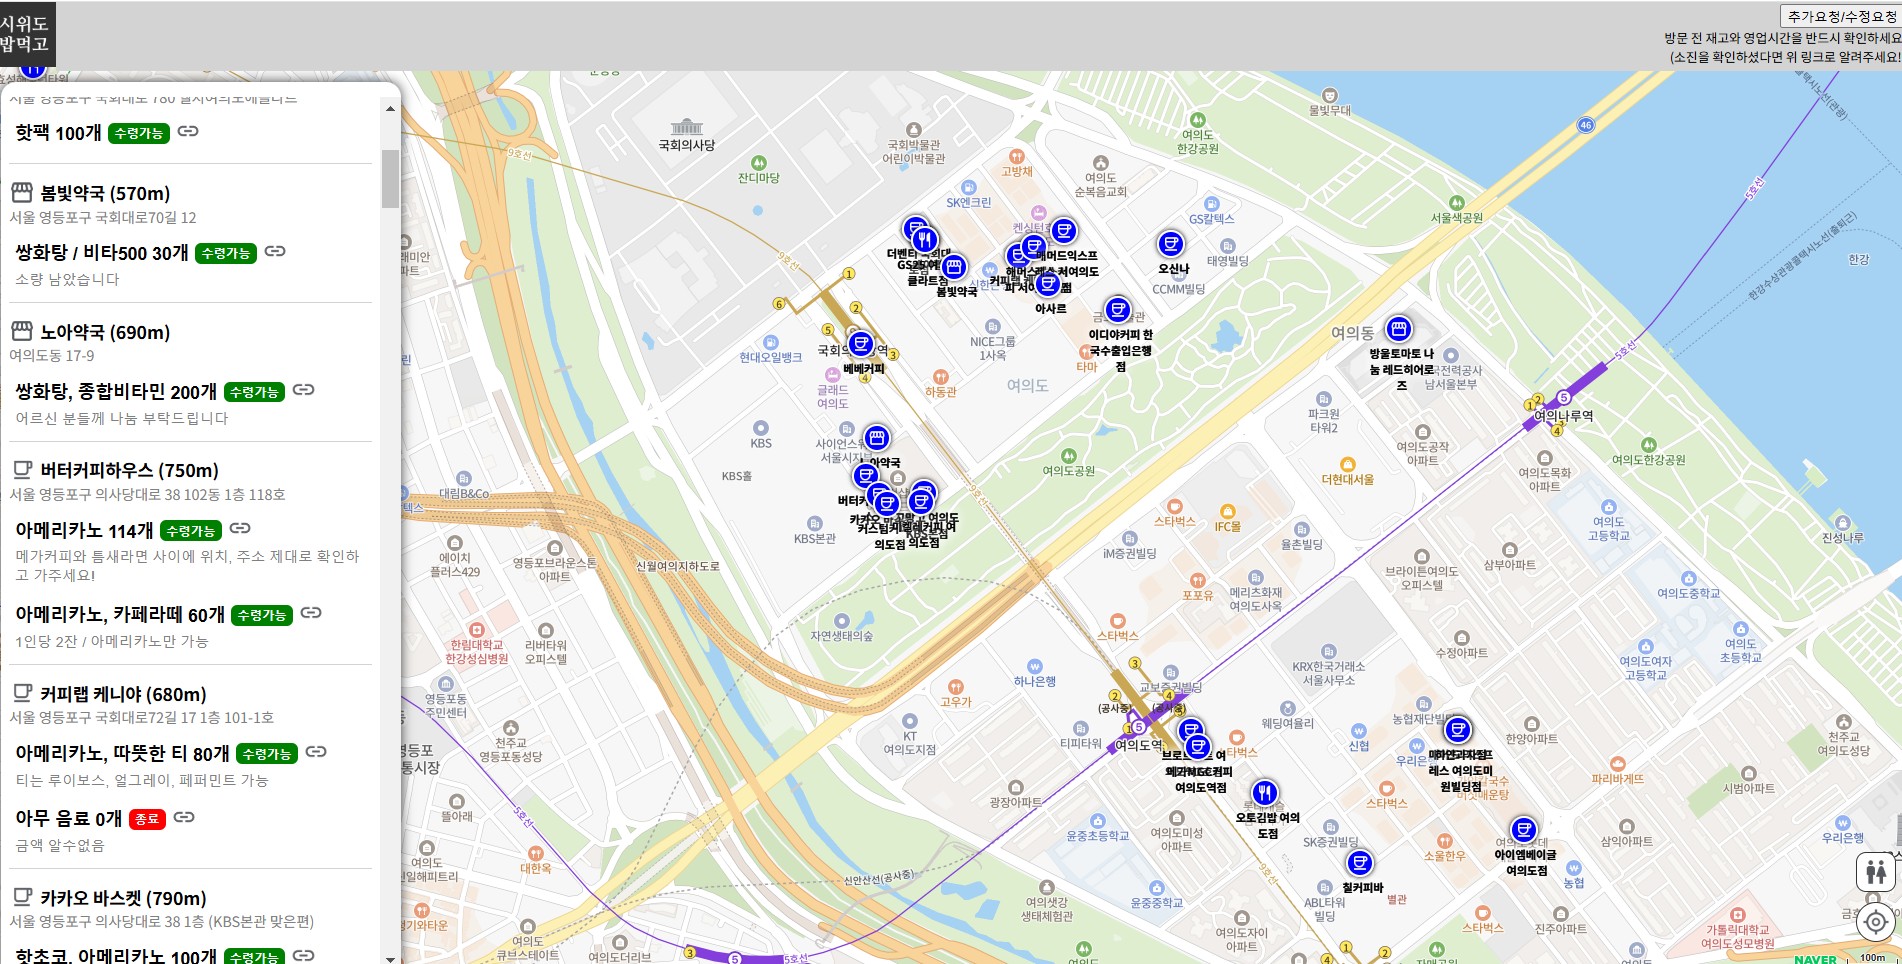The width and height of the screenshot is (1902, 964).
Task: Select the 아이엠베이글 여의도점 marker
Action: [x=1524, y=830]
